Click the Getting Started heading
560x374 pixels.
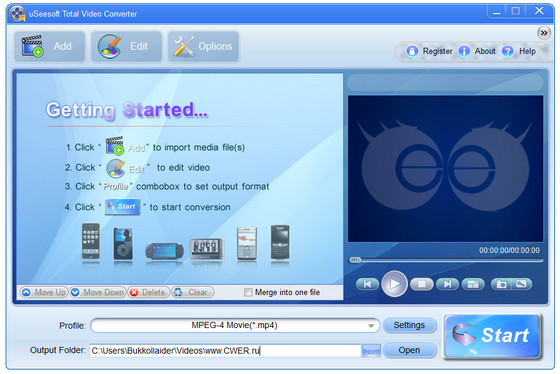pyautogui.click(x=126, y=110)
